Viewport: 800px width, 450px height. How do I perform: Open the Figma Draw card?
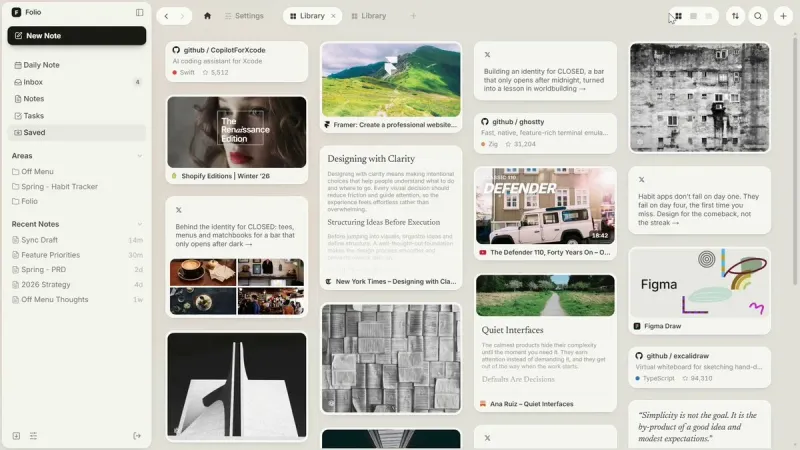pos(699,291)
